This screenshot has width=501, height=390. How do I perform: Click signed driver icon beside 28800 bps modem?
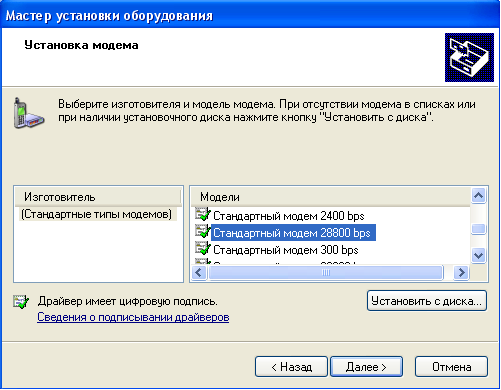(203, 232)
